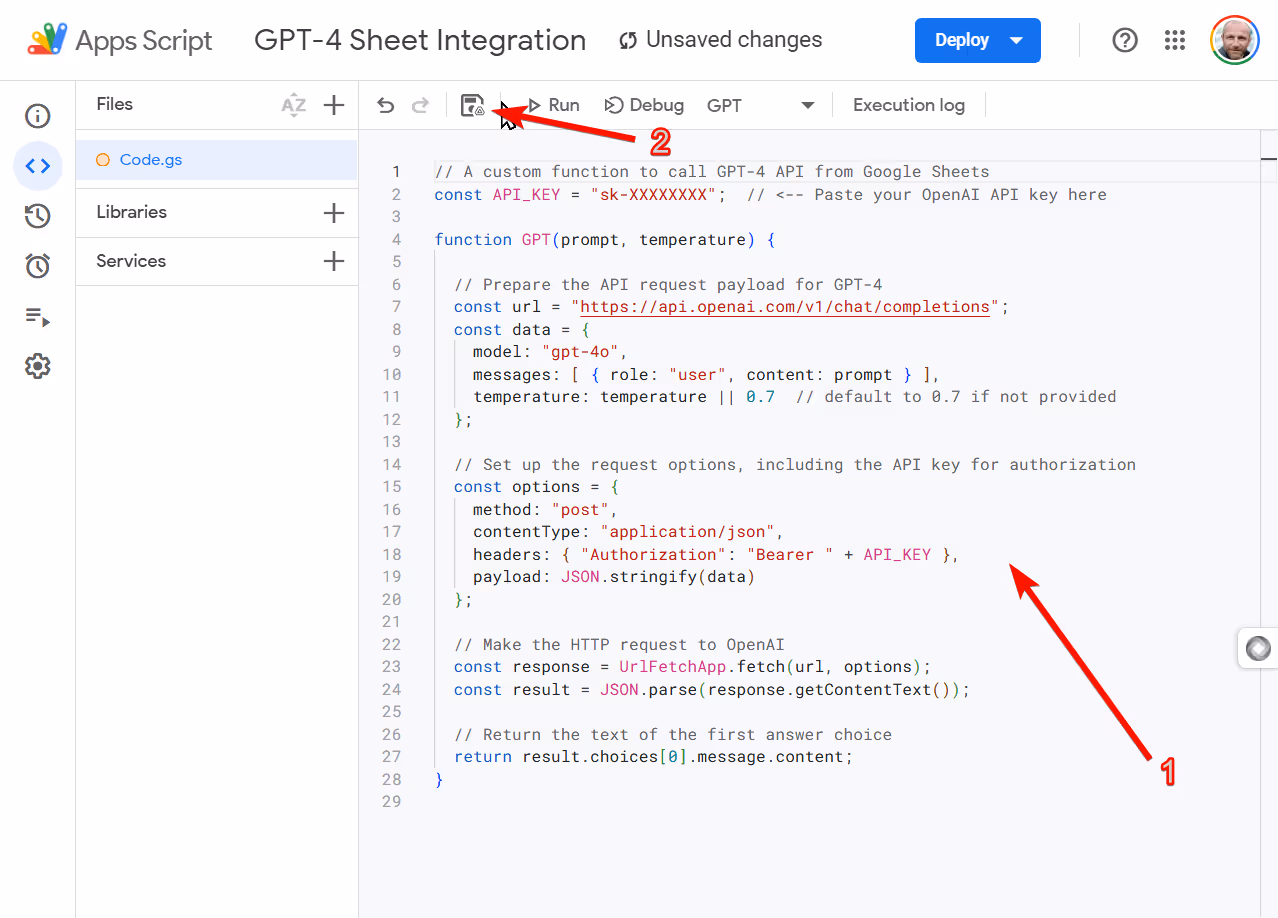This screenshot has width=1278, height=918.
Task: Click JSON.stringify(data) payload line
Action: point(614,577)
